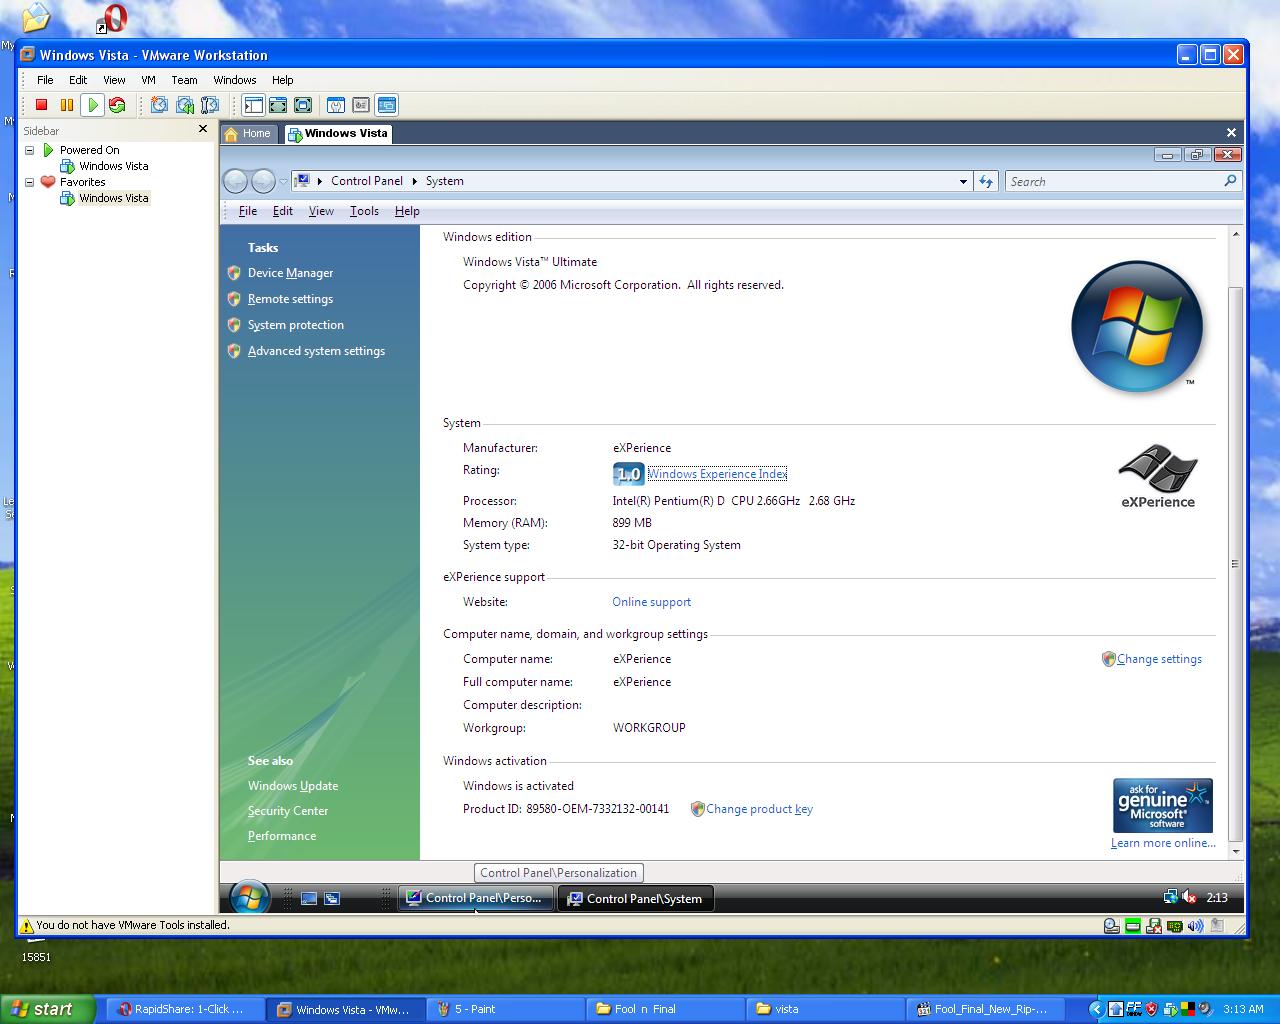Open Device Manager task link

tap(290, 273)
